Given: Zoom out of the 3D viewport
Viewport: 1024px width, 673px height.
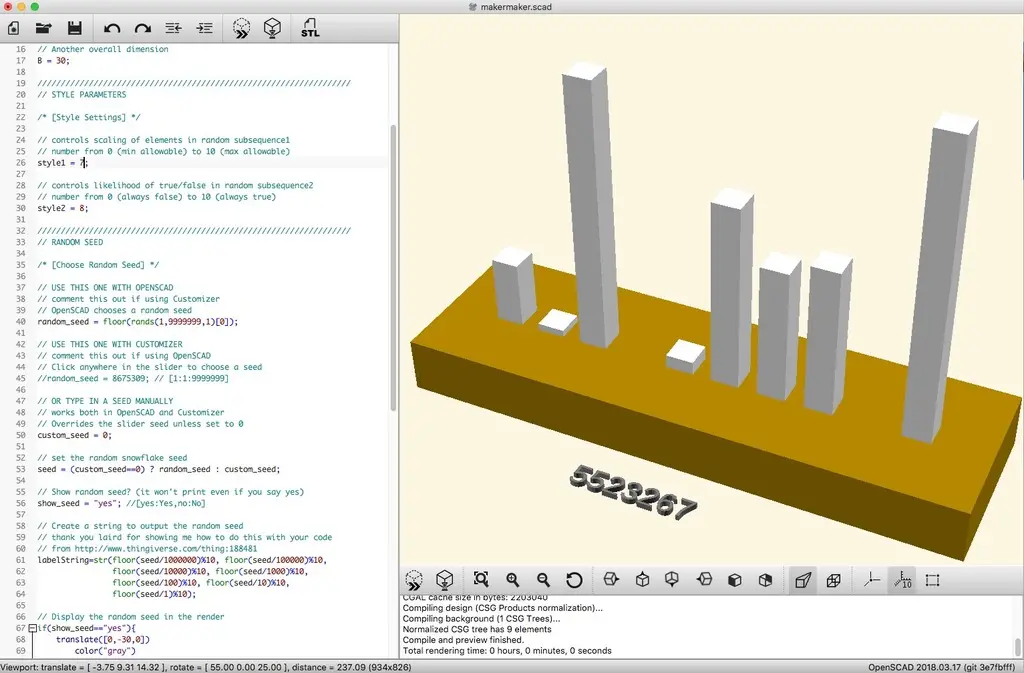Looking at the screenshot, I should pos(543,580).
